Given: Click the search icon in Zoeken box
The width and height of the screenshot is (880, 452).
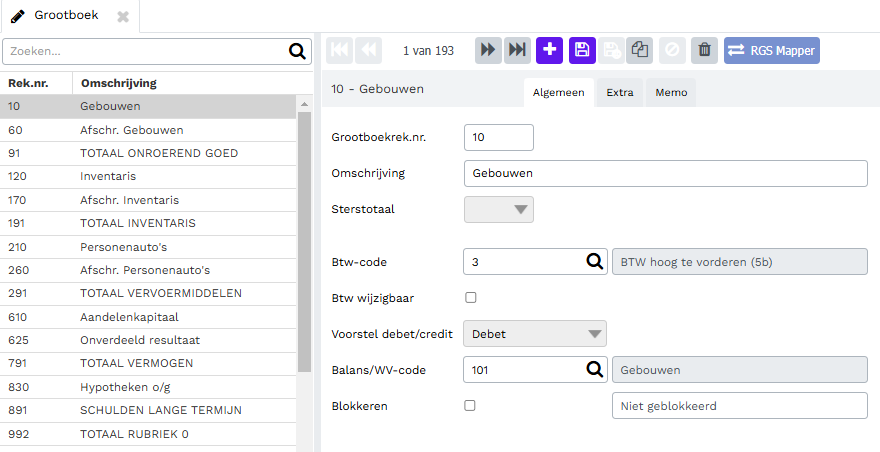Looking at the screenshot, I should click(x=297, y=51).
